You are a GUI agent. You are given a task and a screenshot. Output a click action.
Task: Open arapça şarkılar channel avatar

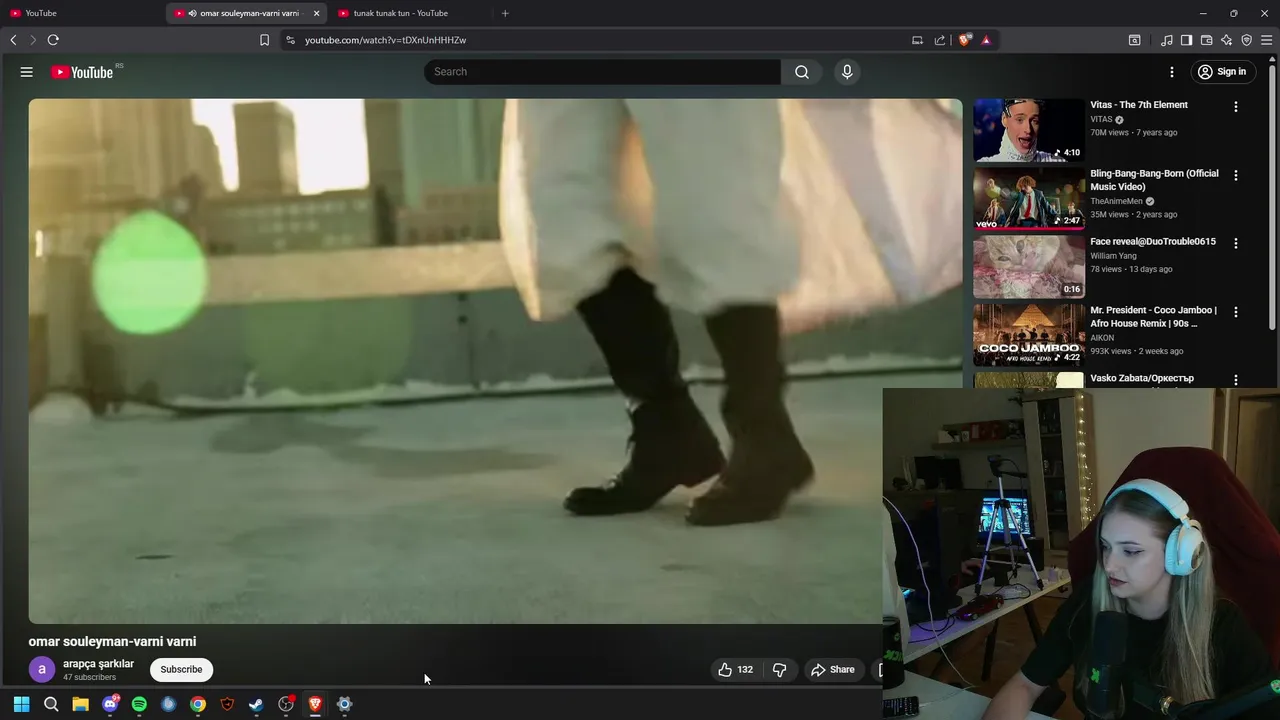[41, 670]
